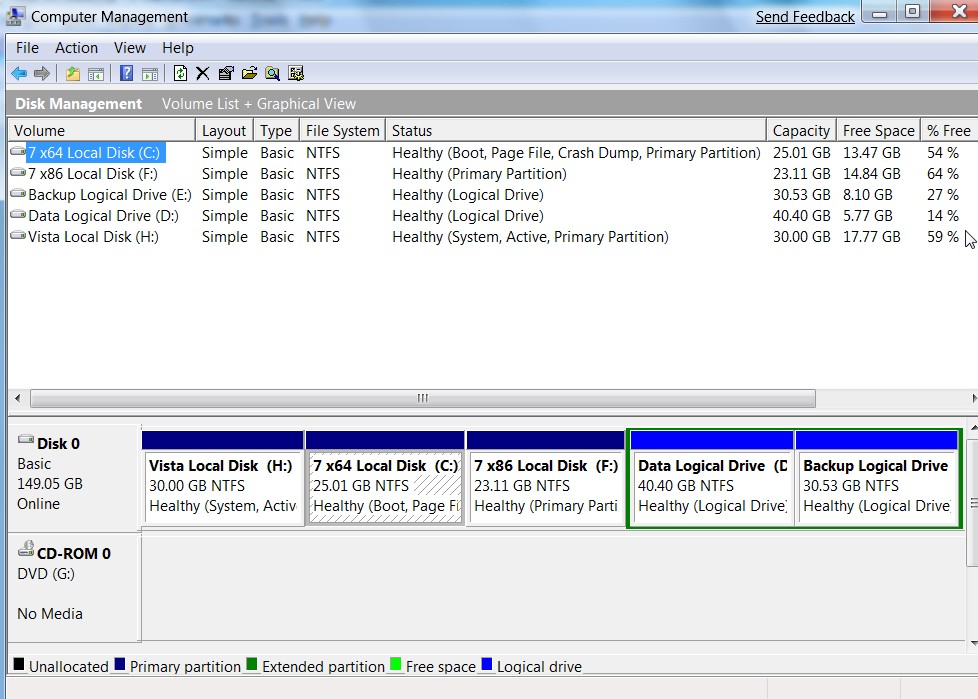Click the green Extended partition legend swatch
Viewport: 978px width, 699px height.
(252, 663)
